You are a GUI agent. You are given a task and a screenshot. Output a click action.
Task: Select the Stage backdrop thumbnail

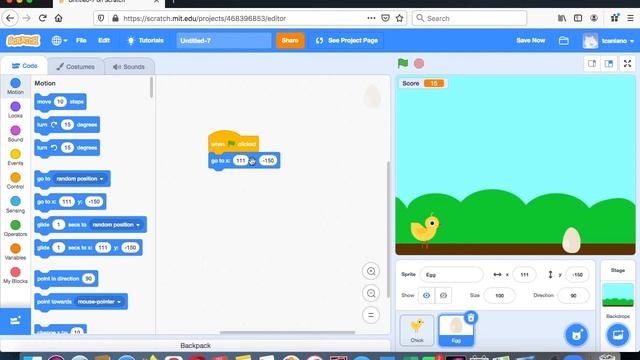pyautogui.click(x=618, y=294)
